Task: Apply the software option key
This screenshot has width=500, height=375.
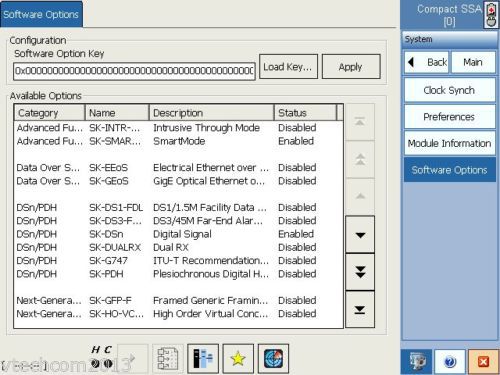Action: click(351, 67)
